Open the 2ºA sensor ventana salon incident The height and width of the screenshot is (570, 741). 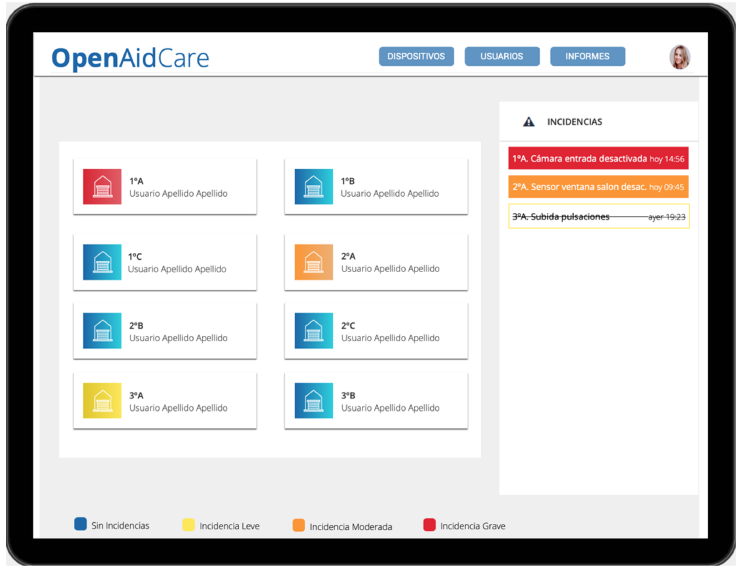click(598, 187)
